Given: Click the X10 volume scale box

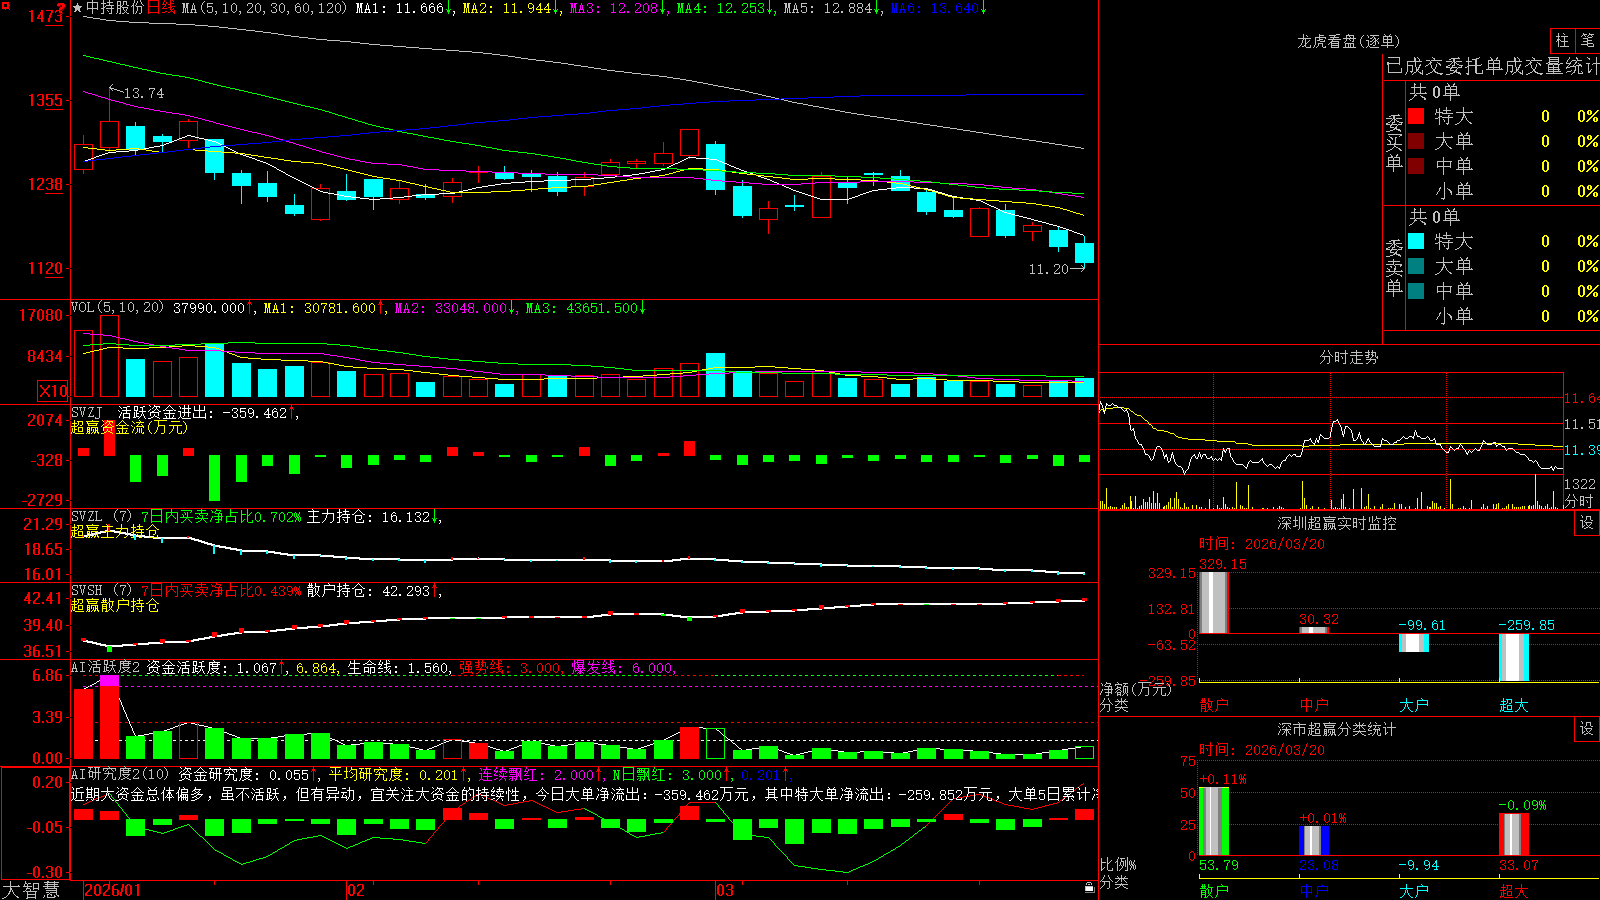Looking at the screenshot, I should (53, 391).
